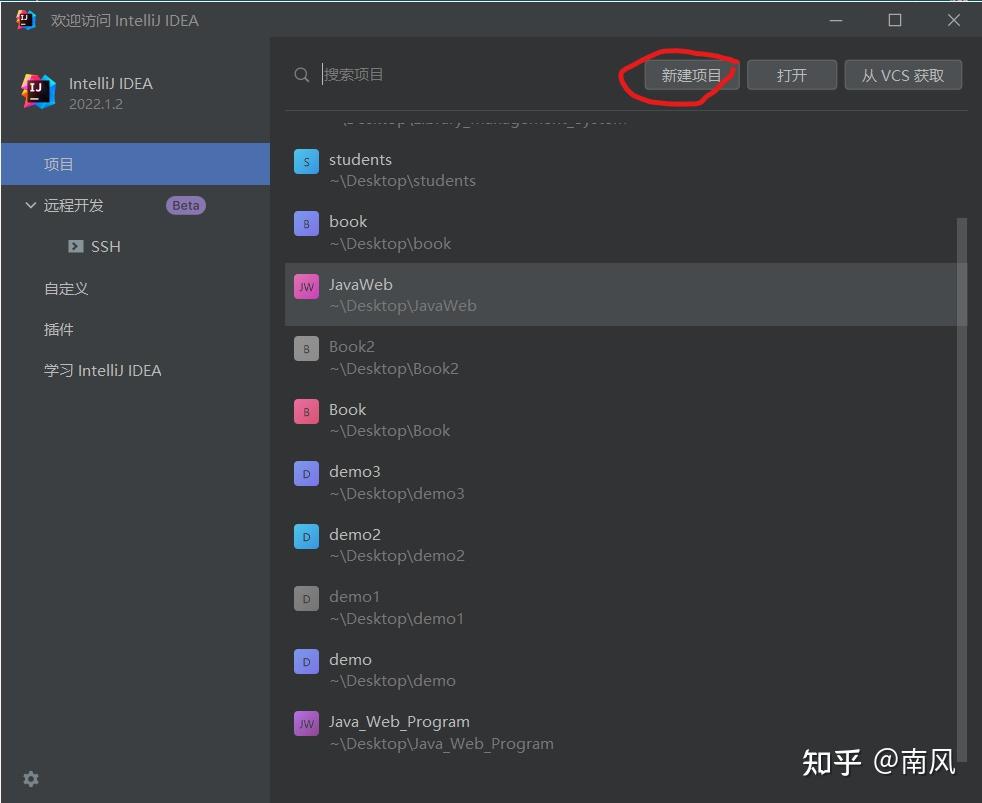Viewport: 982px width, 803px height.
Task: Click the 2022.1.2 version text
Action: coord(96,104)
